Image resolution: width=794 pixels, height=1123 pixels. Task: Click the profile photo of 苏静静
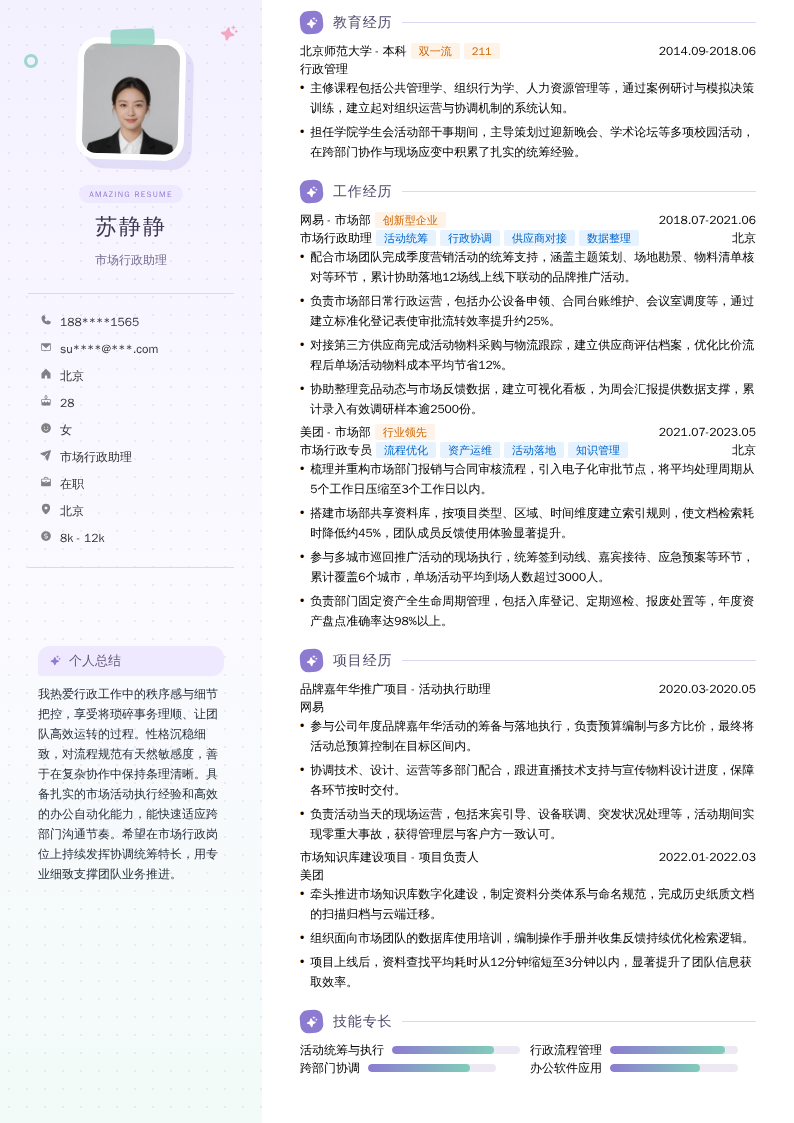130,99
